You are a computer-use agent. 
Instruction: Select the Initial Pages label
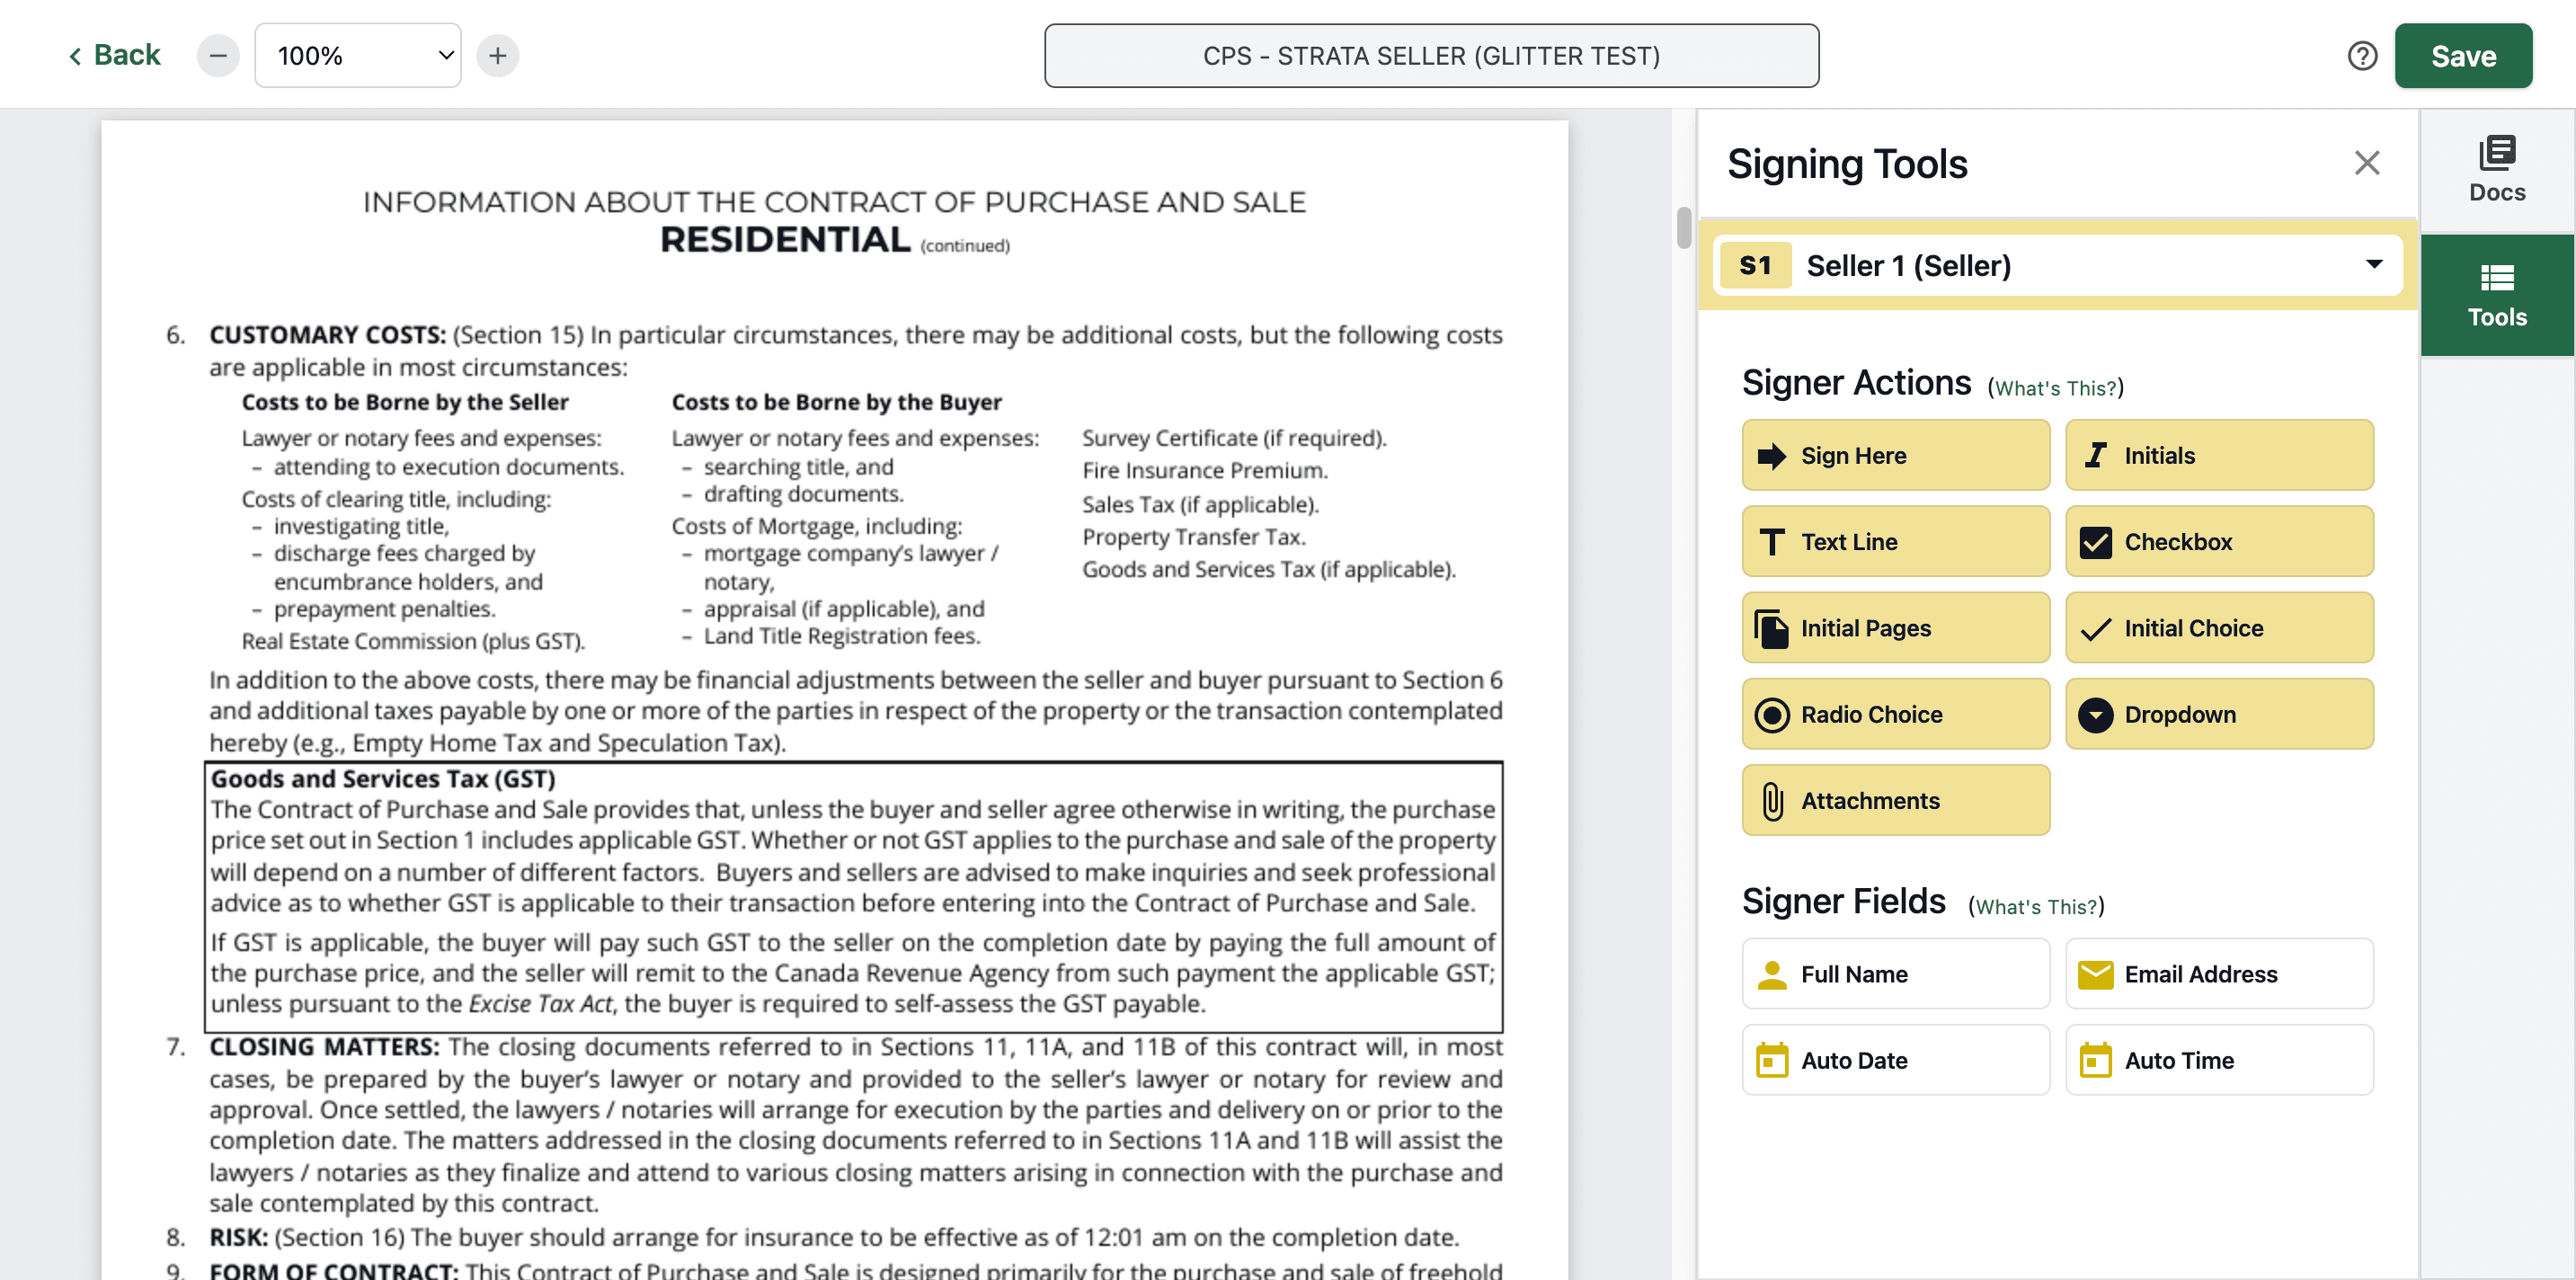tap(1866, 628)
